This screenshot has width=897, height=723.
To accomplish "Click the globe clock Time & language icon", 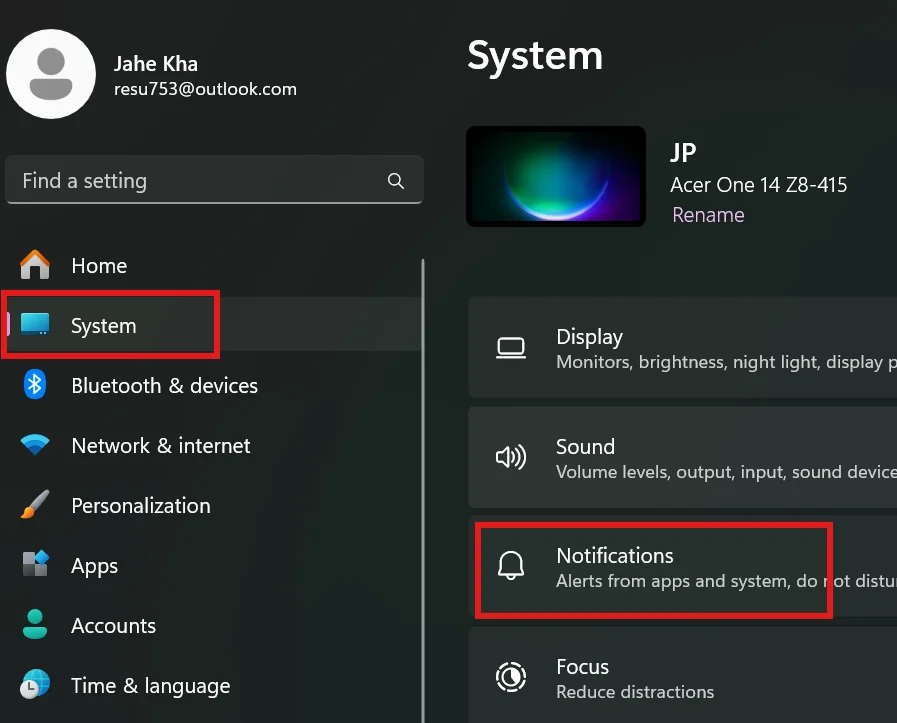I will 35,685.
